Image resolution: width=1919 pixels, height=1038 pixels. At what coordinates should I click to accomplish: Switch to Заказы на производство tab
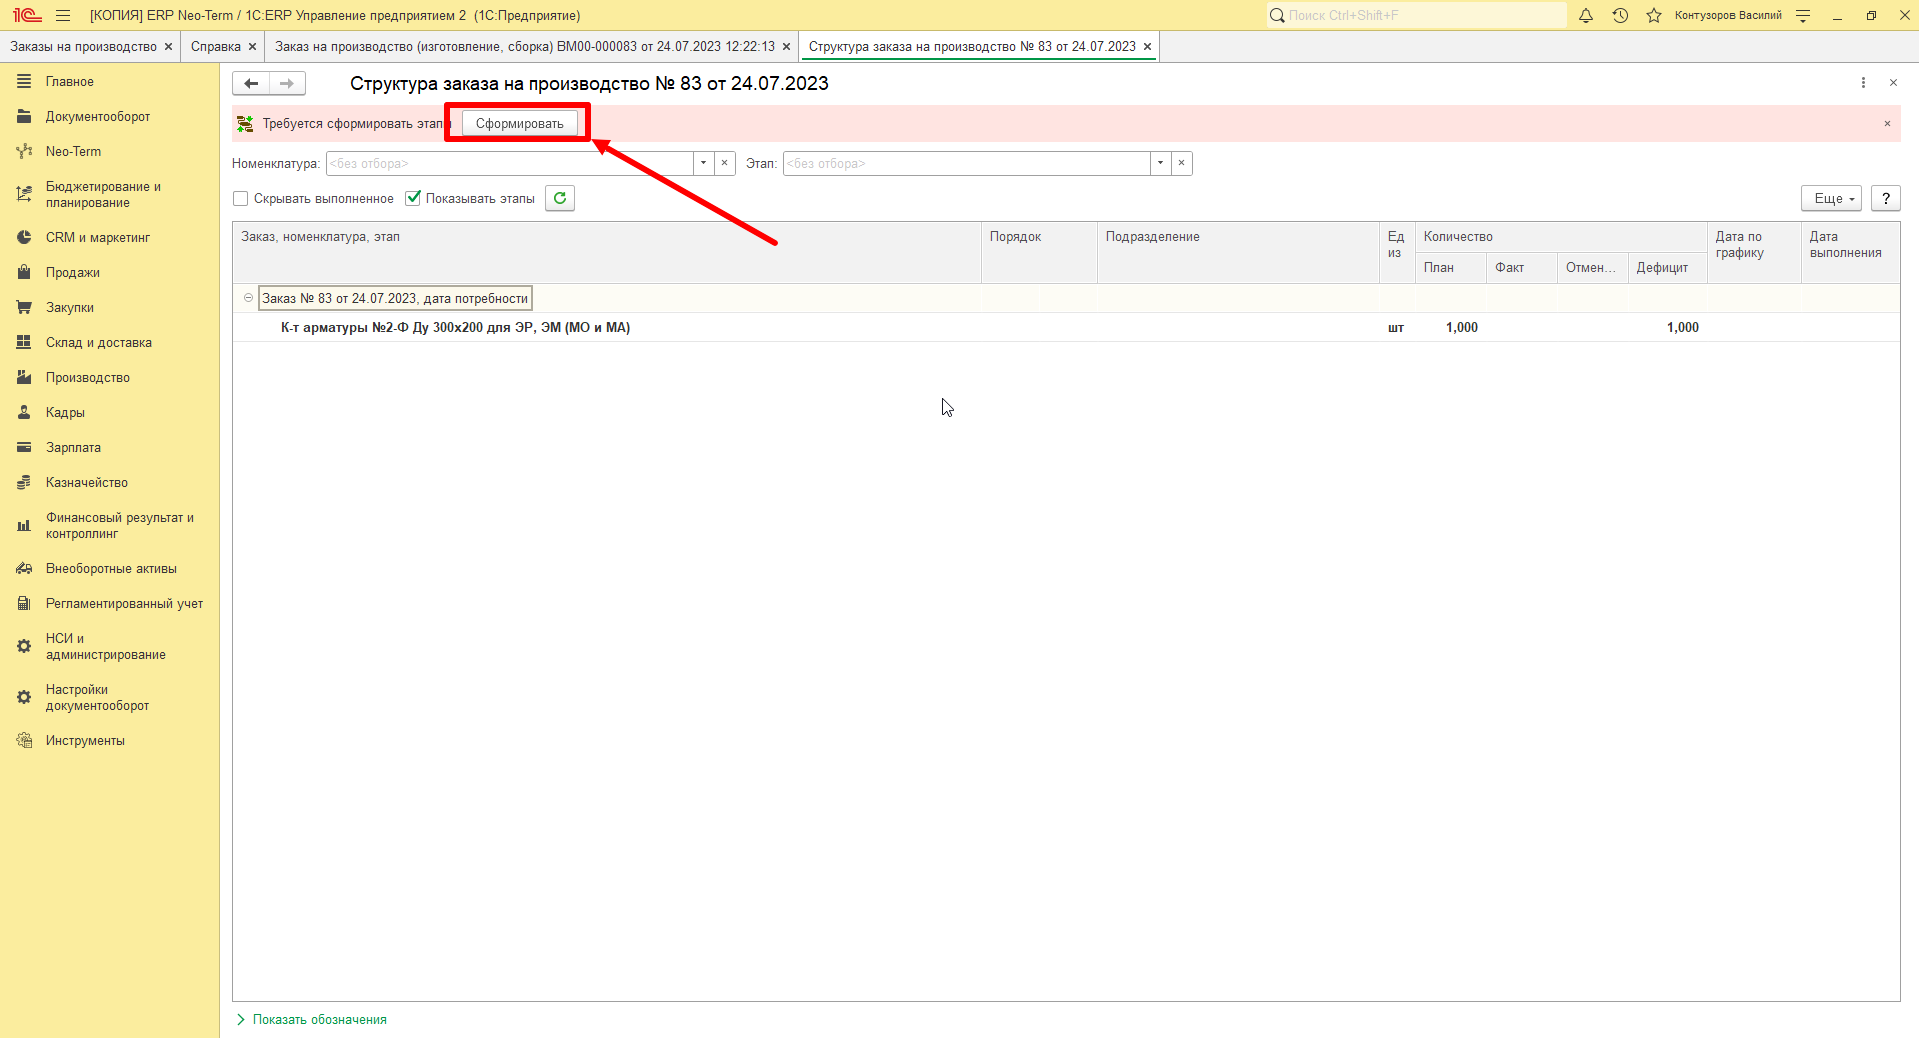[84, 46]
